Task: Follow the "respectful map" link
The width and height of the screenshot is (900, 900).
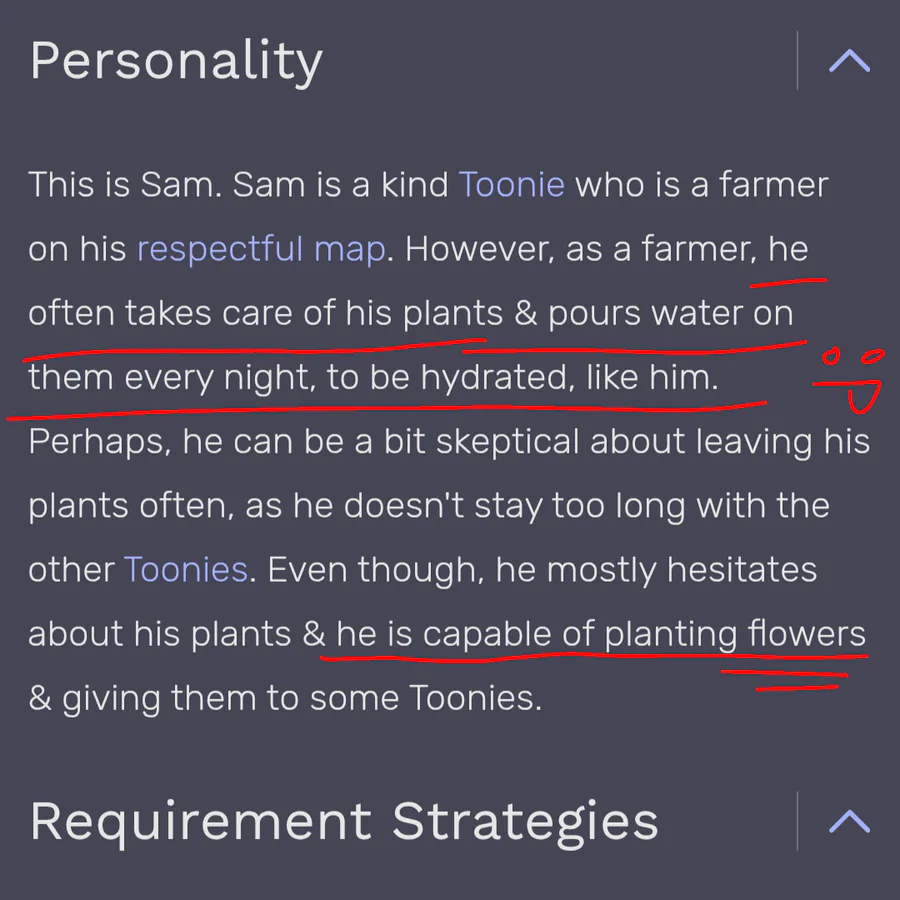Action: [x=260, y=249]
